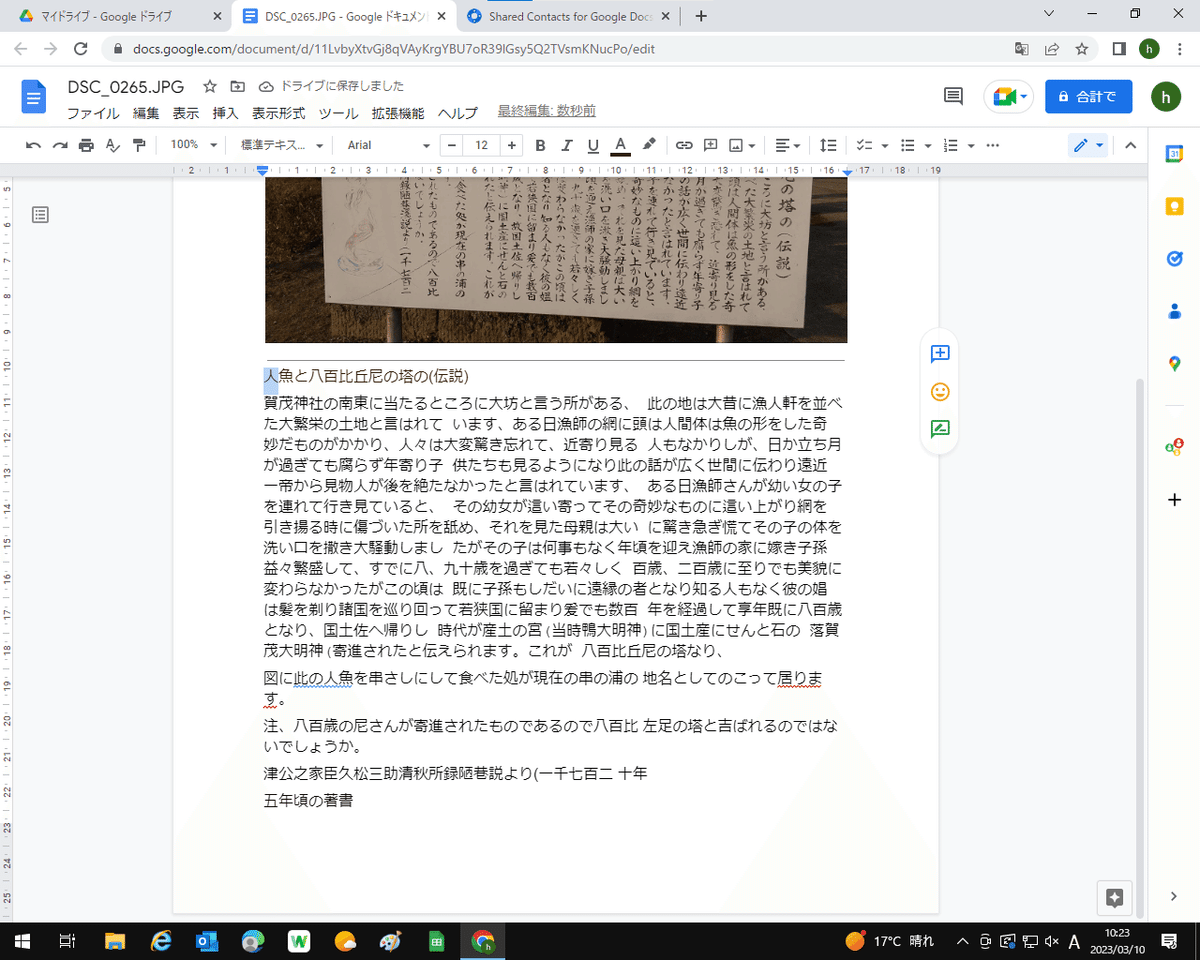Star the document DSC_0265.JPG
This screenshot has height=960, width=1200.
tap(210, 86)
